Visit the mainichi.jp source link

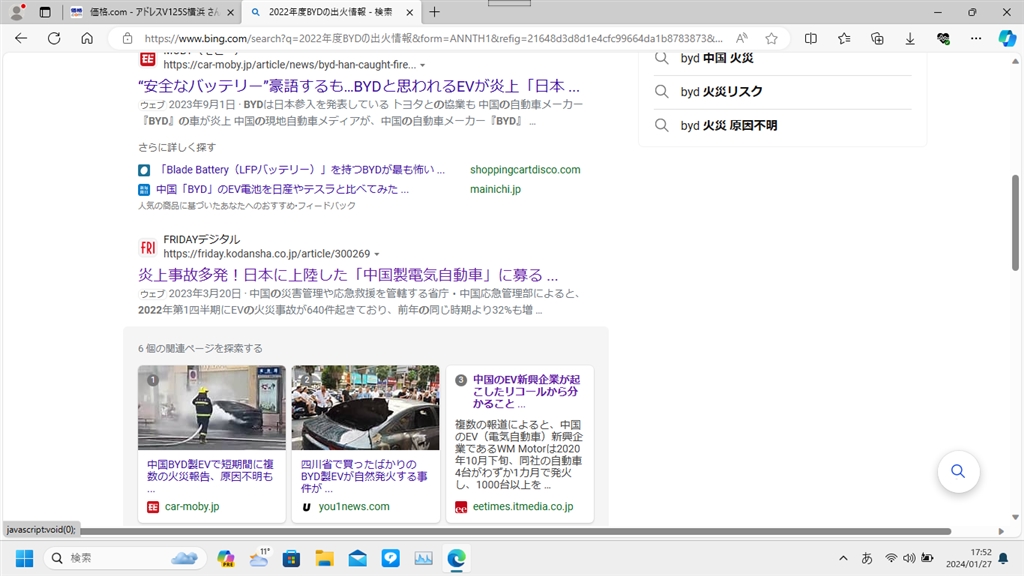496,189
